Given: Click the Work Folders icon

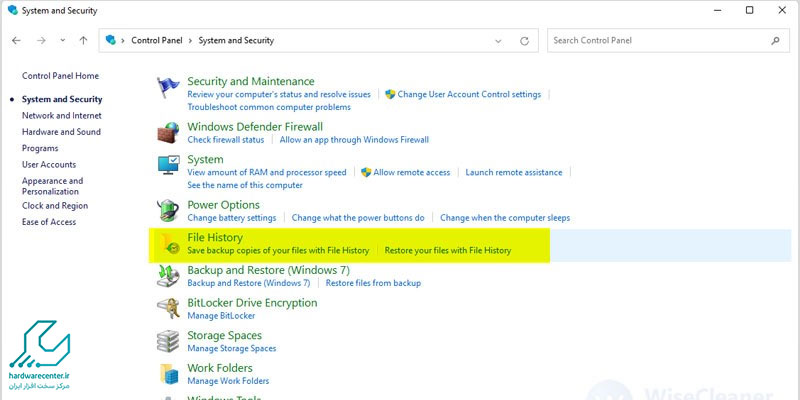Looking at the screenshot, I should 169,374.
